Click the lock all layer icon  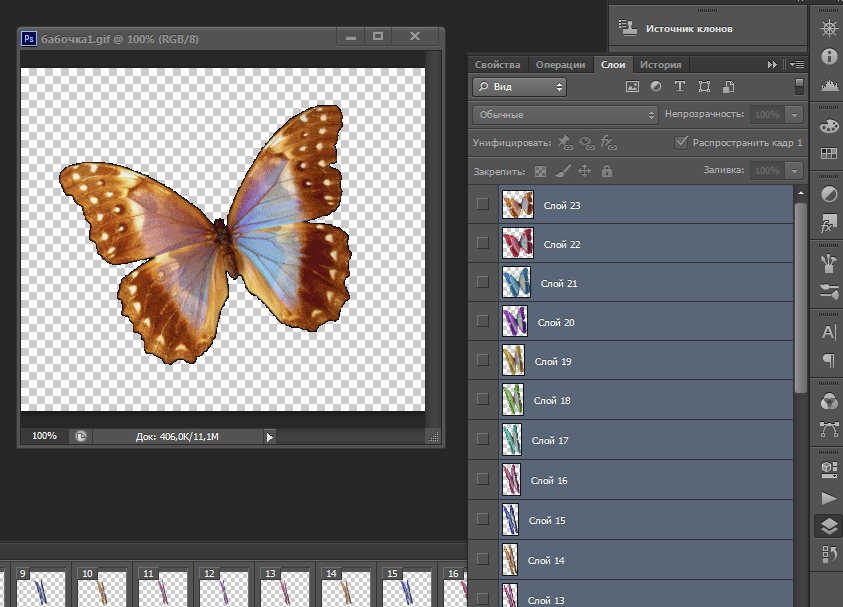coord(606,172)
